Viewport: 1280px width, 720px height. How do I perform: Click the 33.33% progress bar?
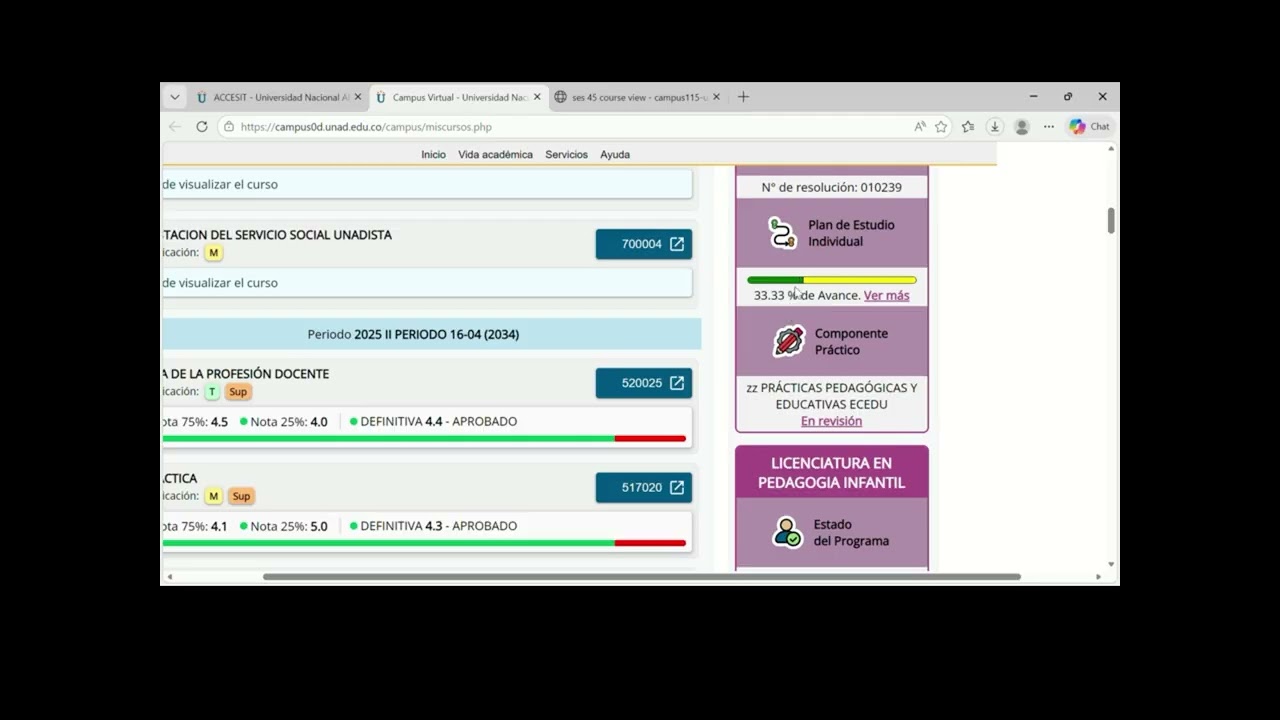coord(832,280)
